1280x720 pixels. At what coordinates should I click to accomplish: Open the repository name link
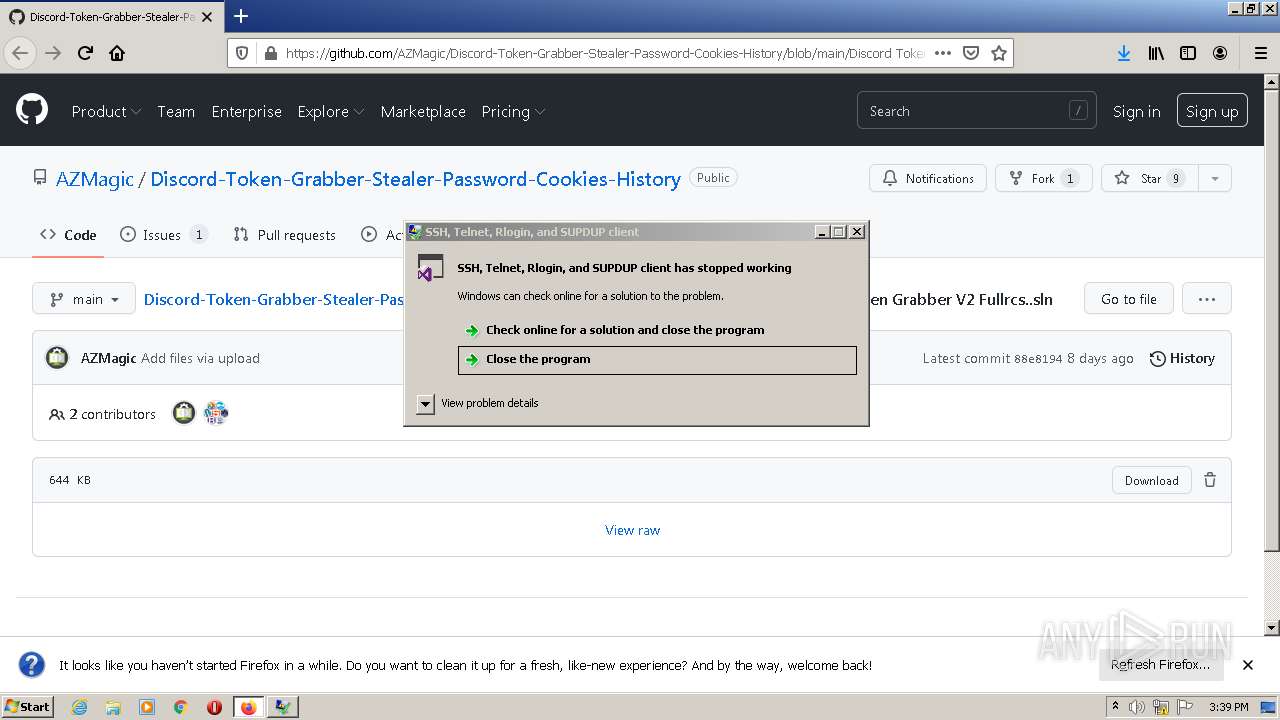[x=415, y=179]
